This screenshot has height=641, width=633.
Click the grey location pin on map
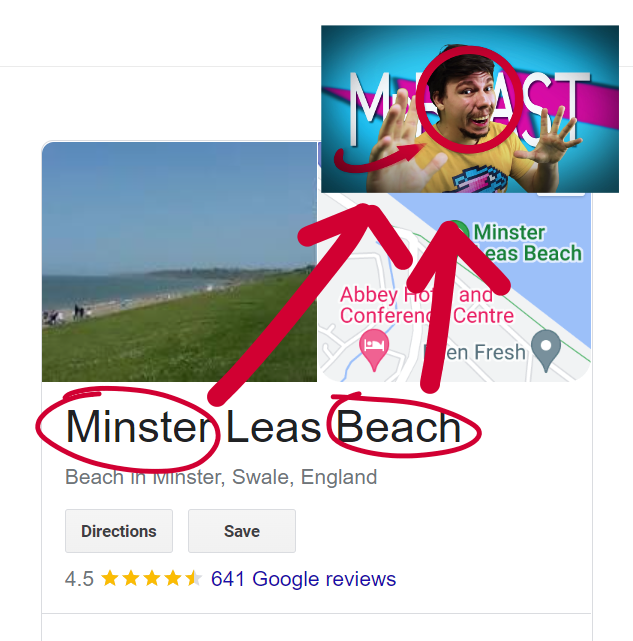coord(545,347)
